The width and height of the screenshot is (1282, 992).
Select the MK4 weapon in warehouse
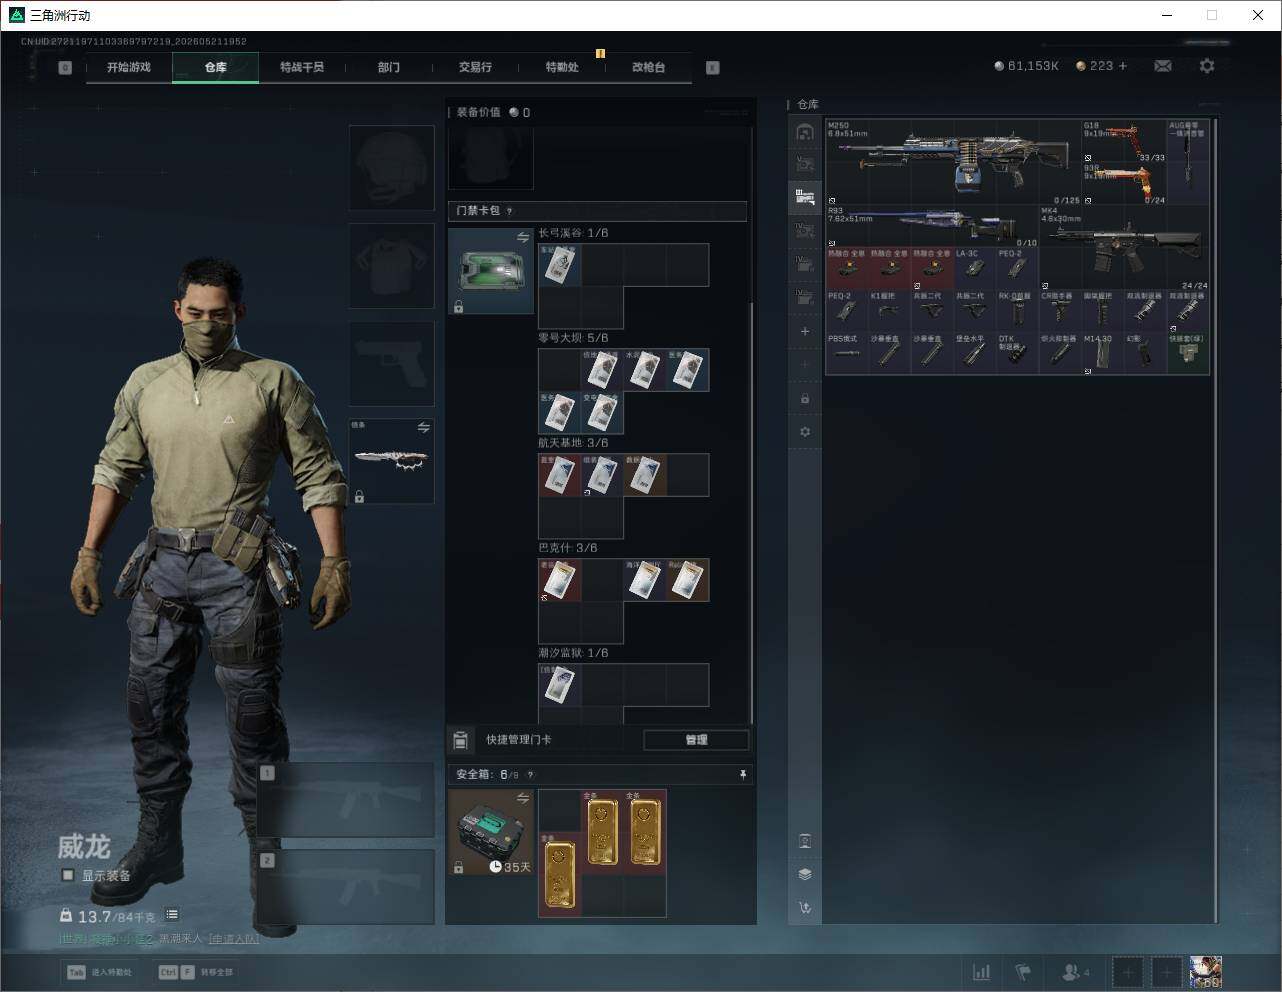(x=1124, y=248)
